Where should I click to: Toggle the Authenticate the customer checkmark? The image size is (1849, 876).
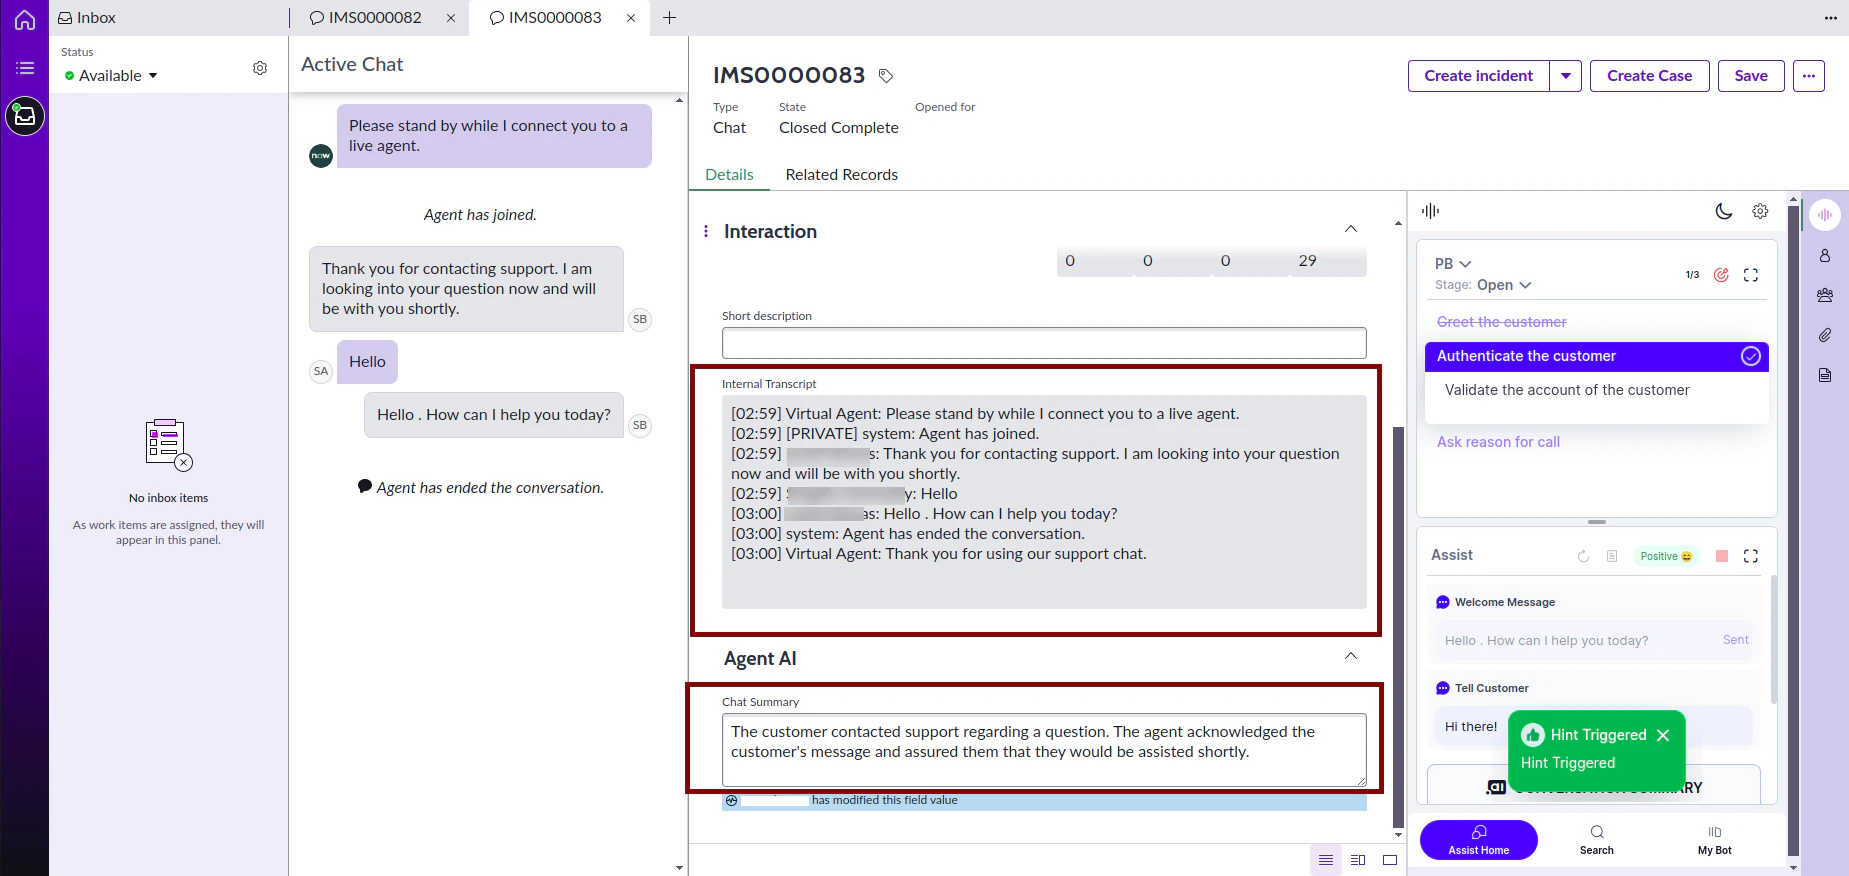(1751, 356)
